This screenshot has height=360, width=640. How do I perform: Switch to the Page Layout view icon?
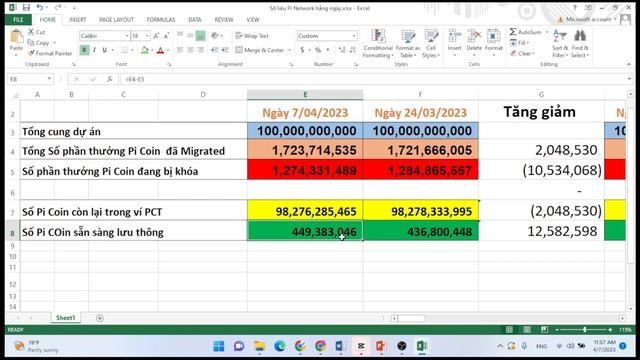[x=527, y=329]
